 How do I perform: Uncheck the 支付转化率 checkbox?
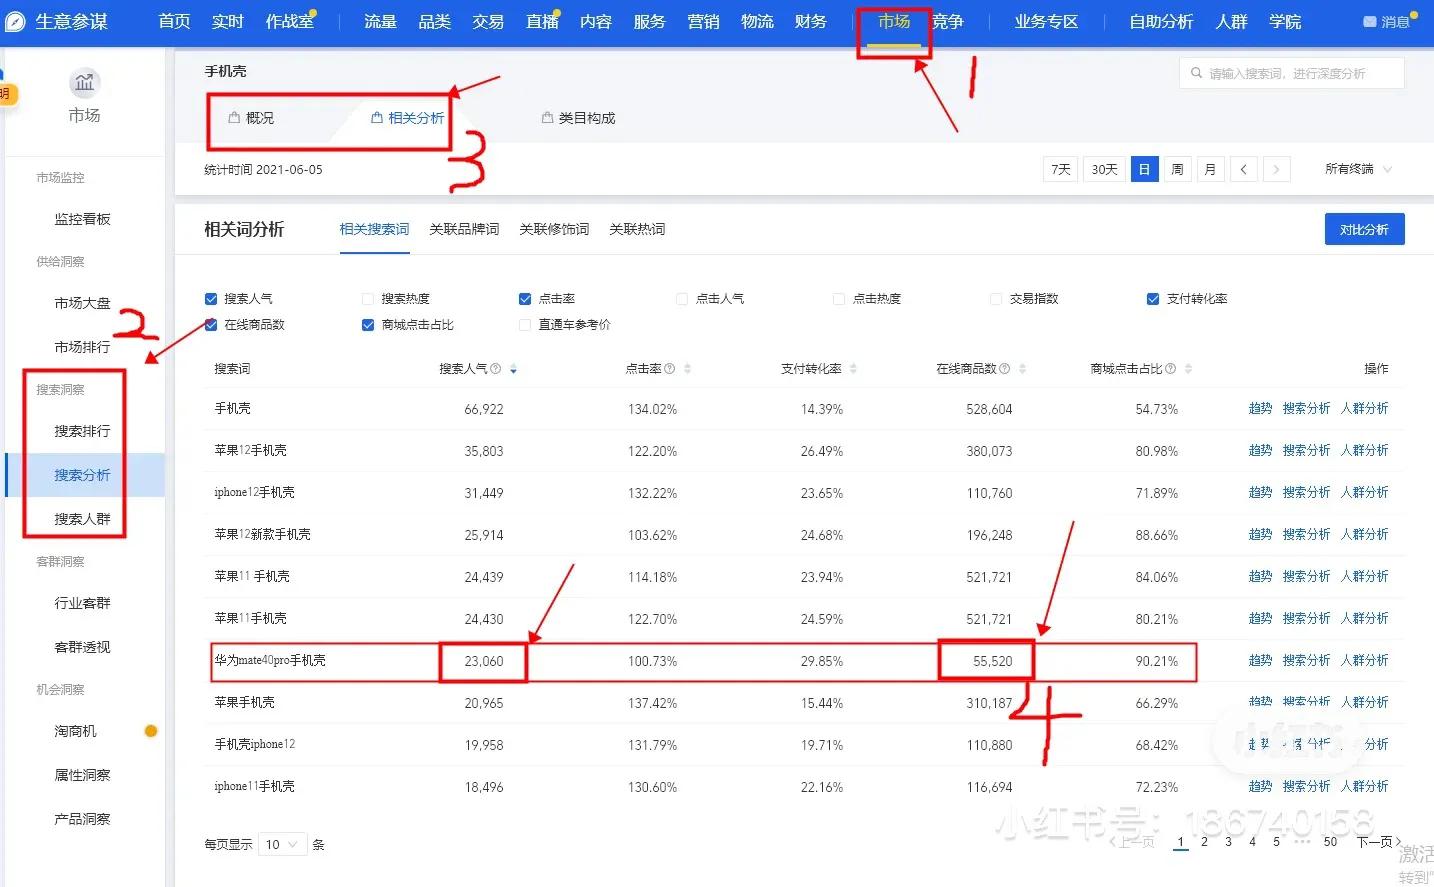point(1152,298)
